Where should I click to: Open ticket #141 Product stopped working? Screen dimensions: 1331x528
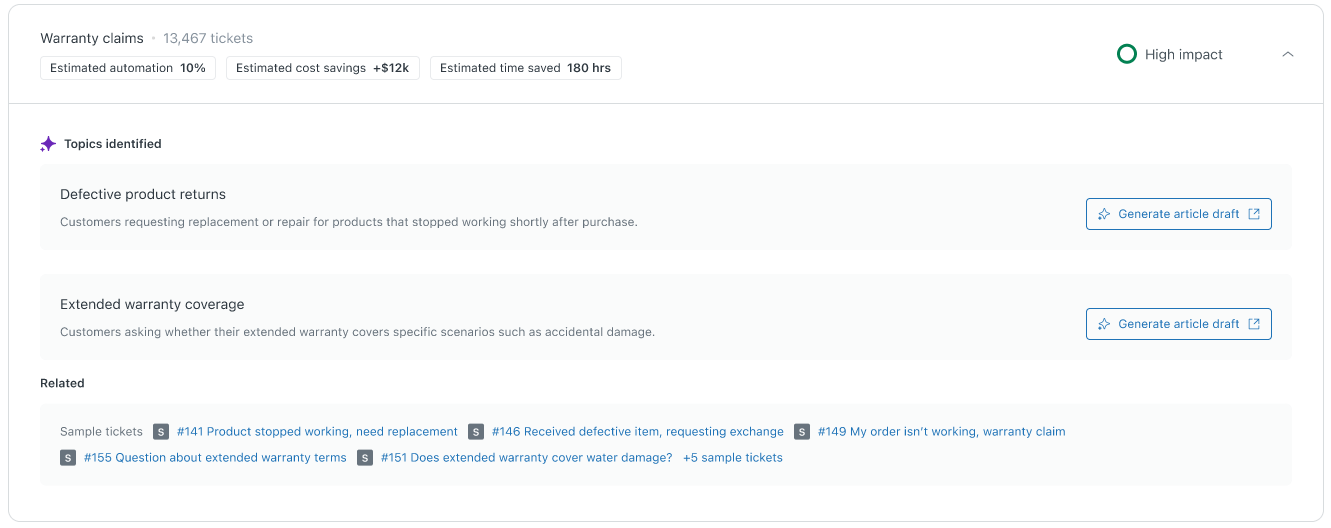click(317, 432)
